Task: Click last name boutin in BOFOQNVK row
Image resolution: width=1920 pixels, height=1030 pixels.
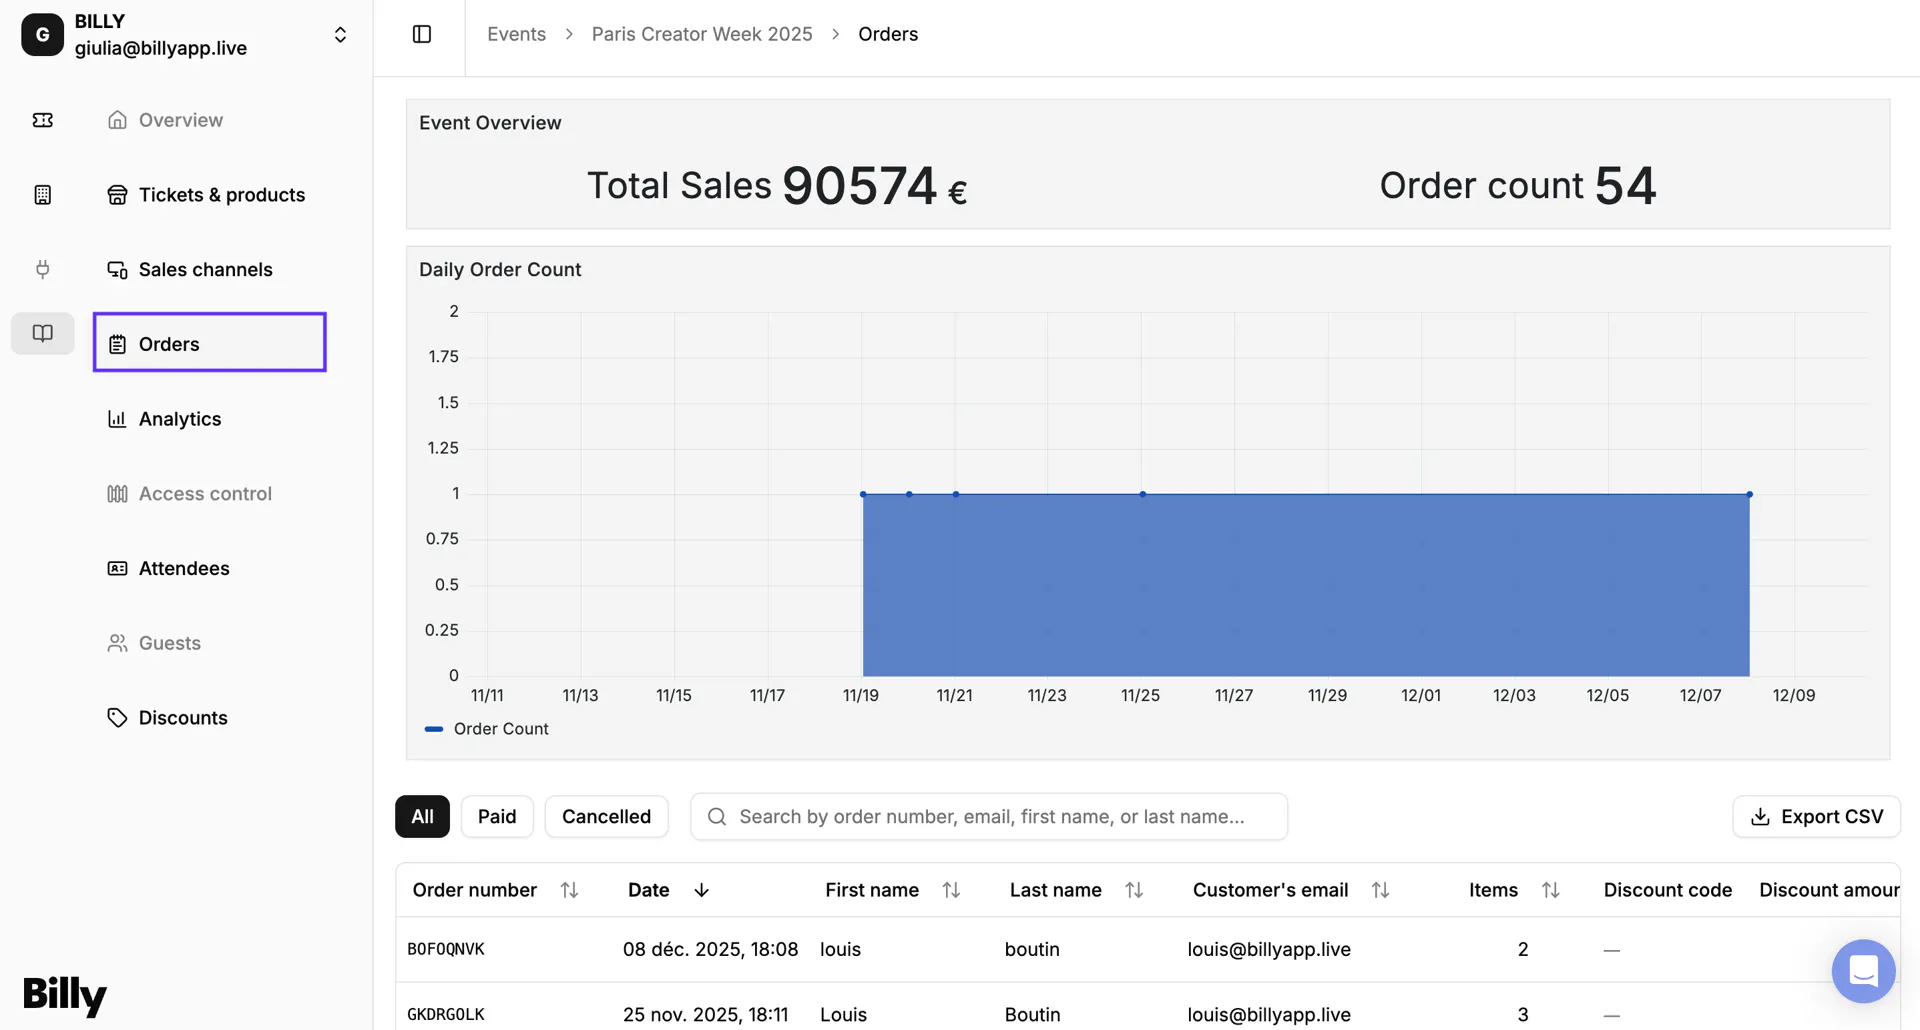Action: pyautogui.click(x=1032, y=949)
